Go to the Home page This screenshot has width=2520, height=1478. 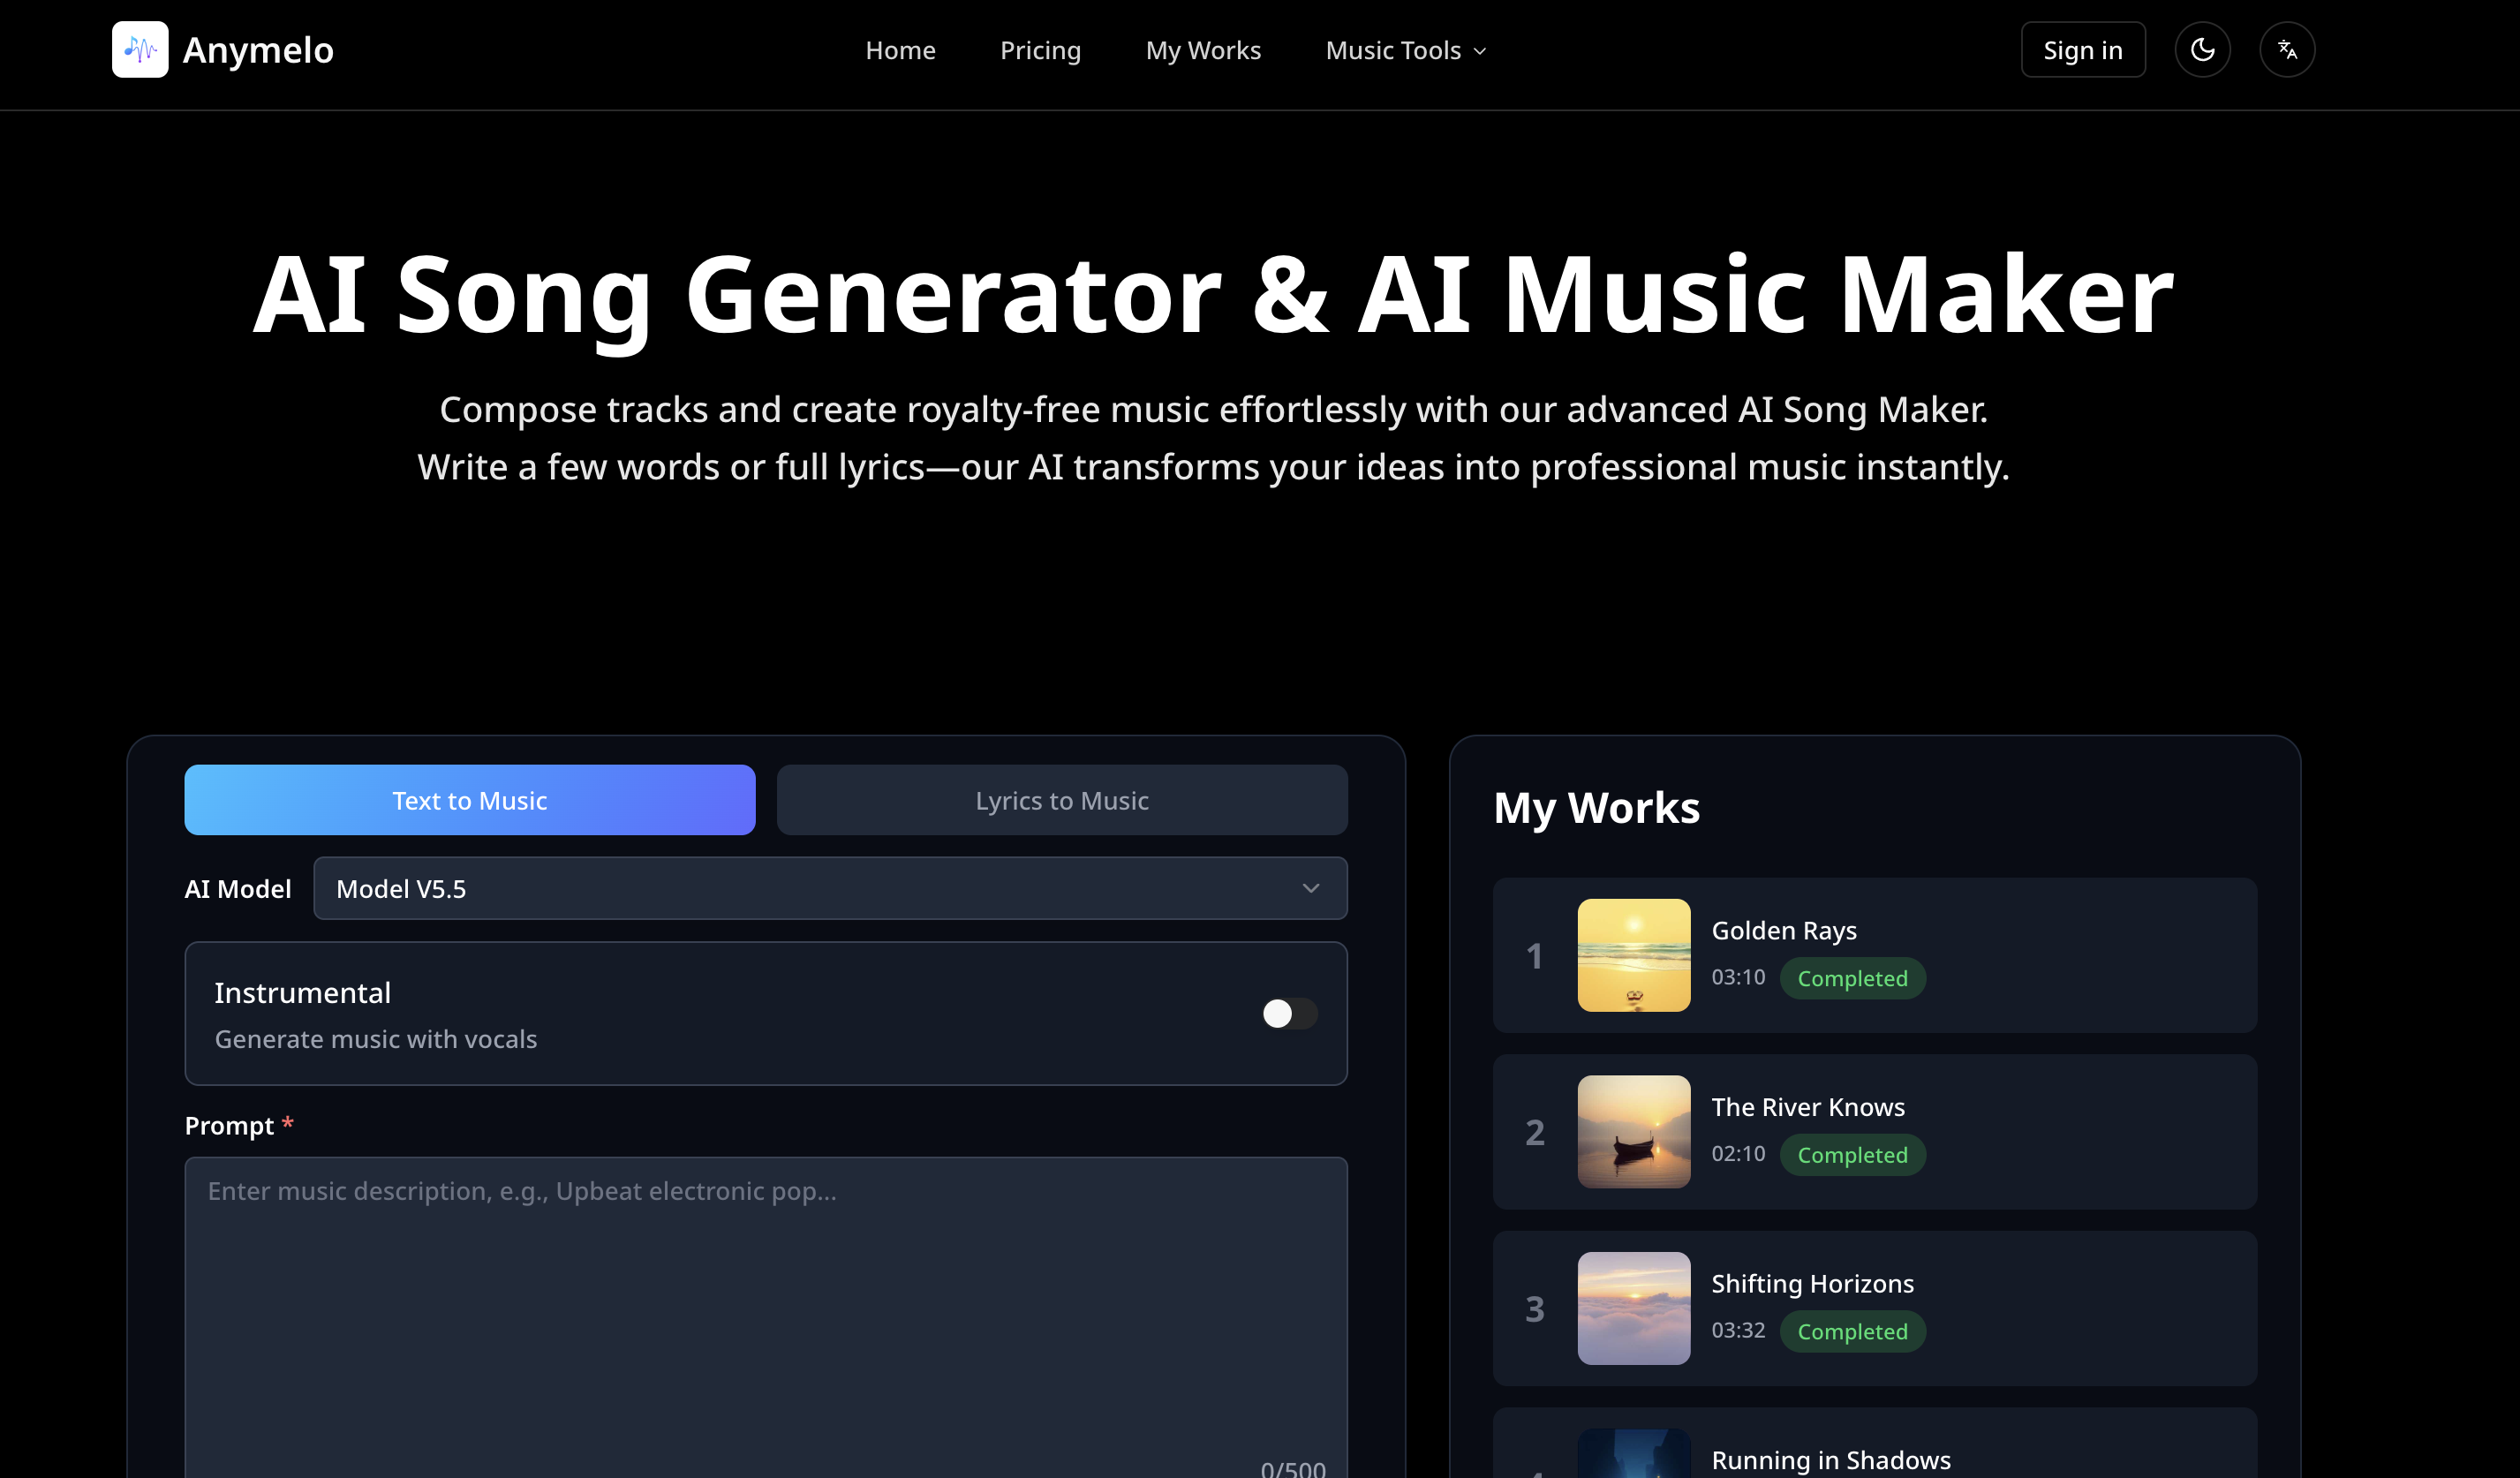pyautogui.click(x=900, y=50)
